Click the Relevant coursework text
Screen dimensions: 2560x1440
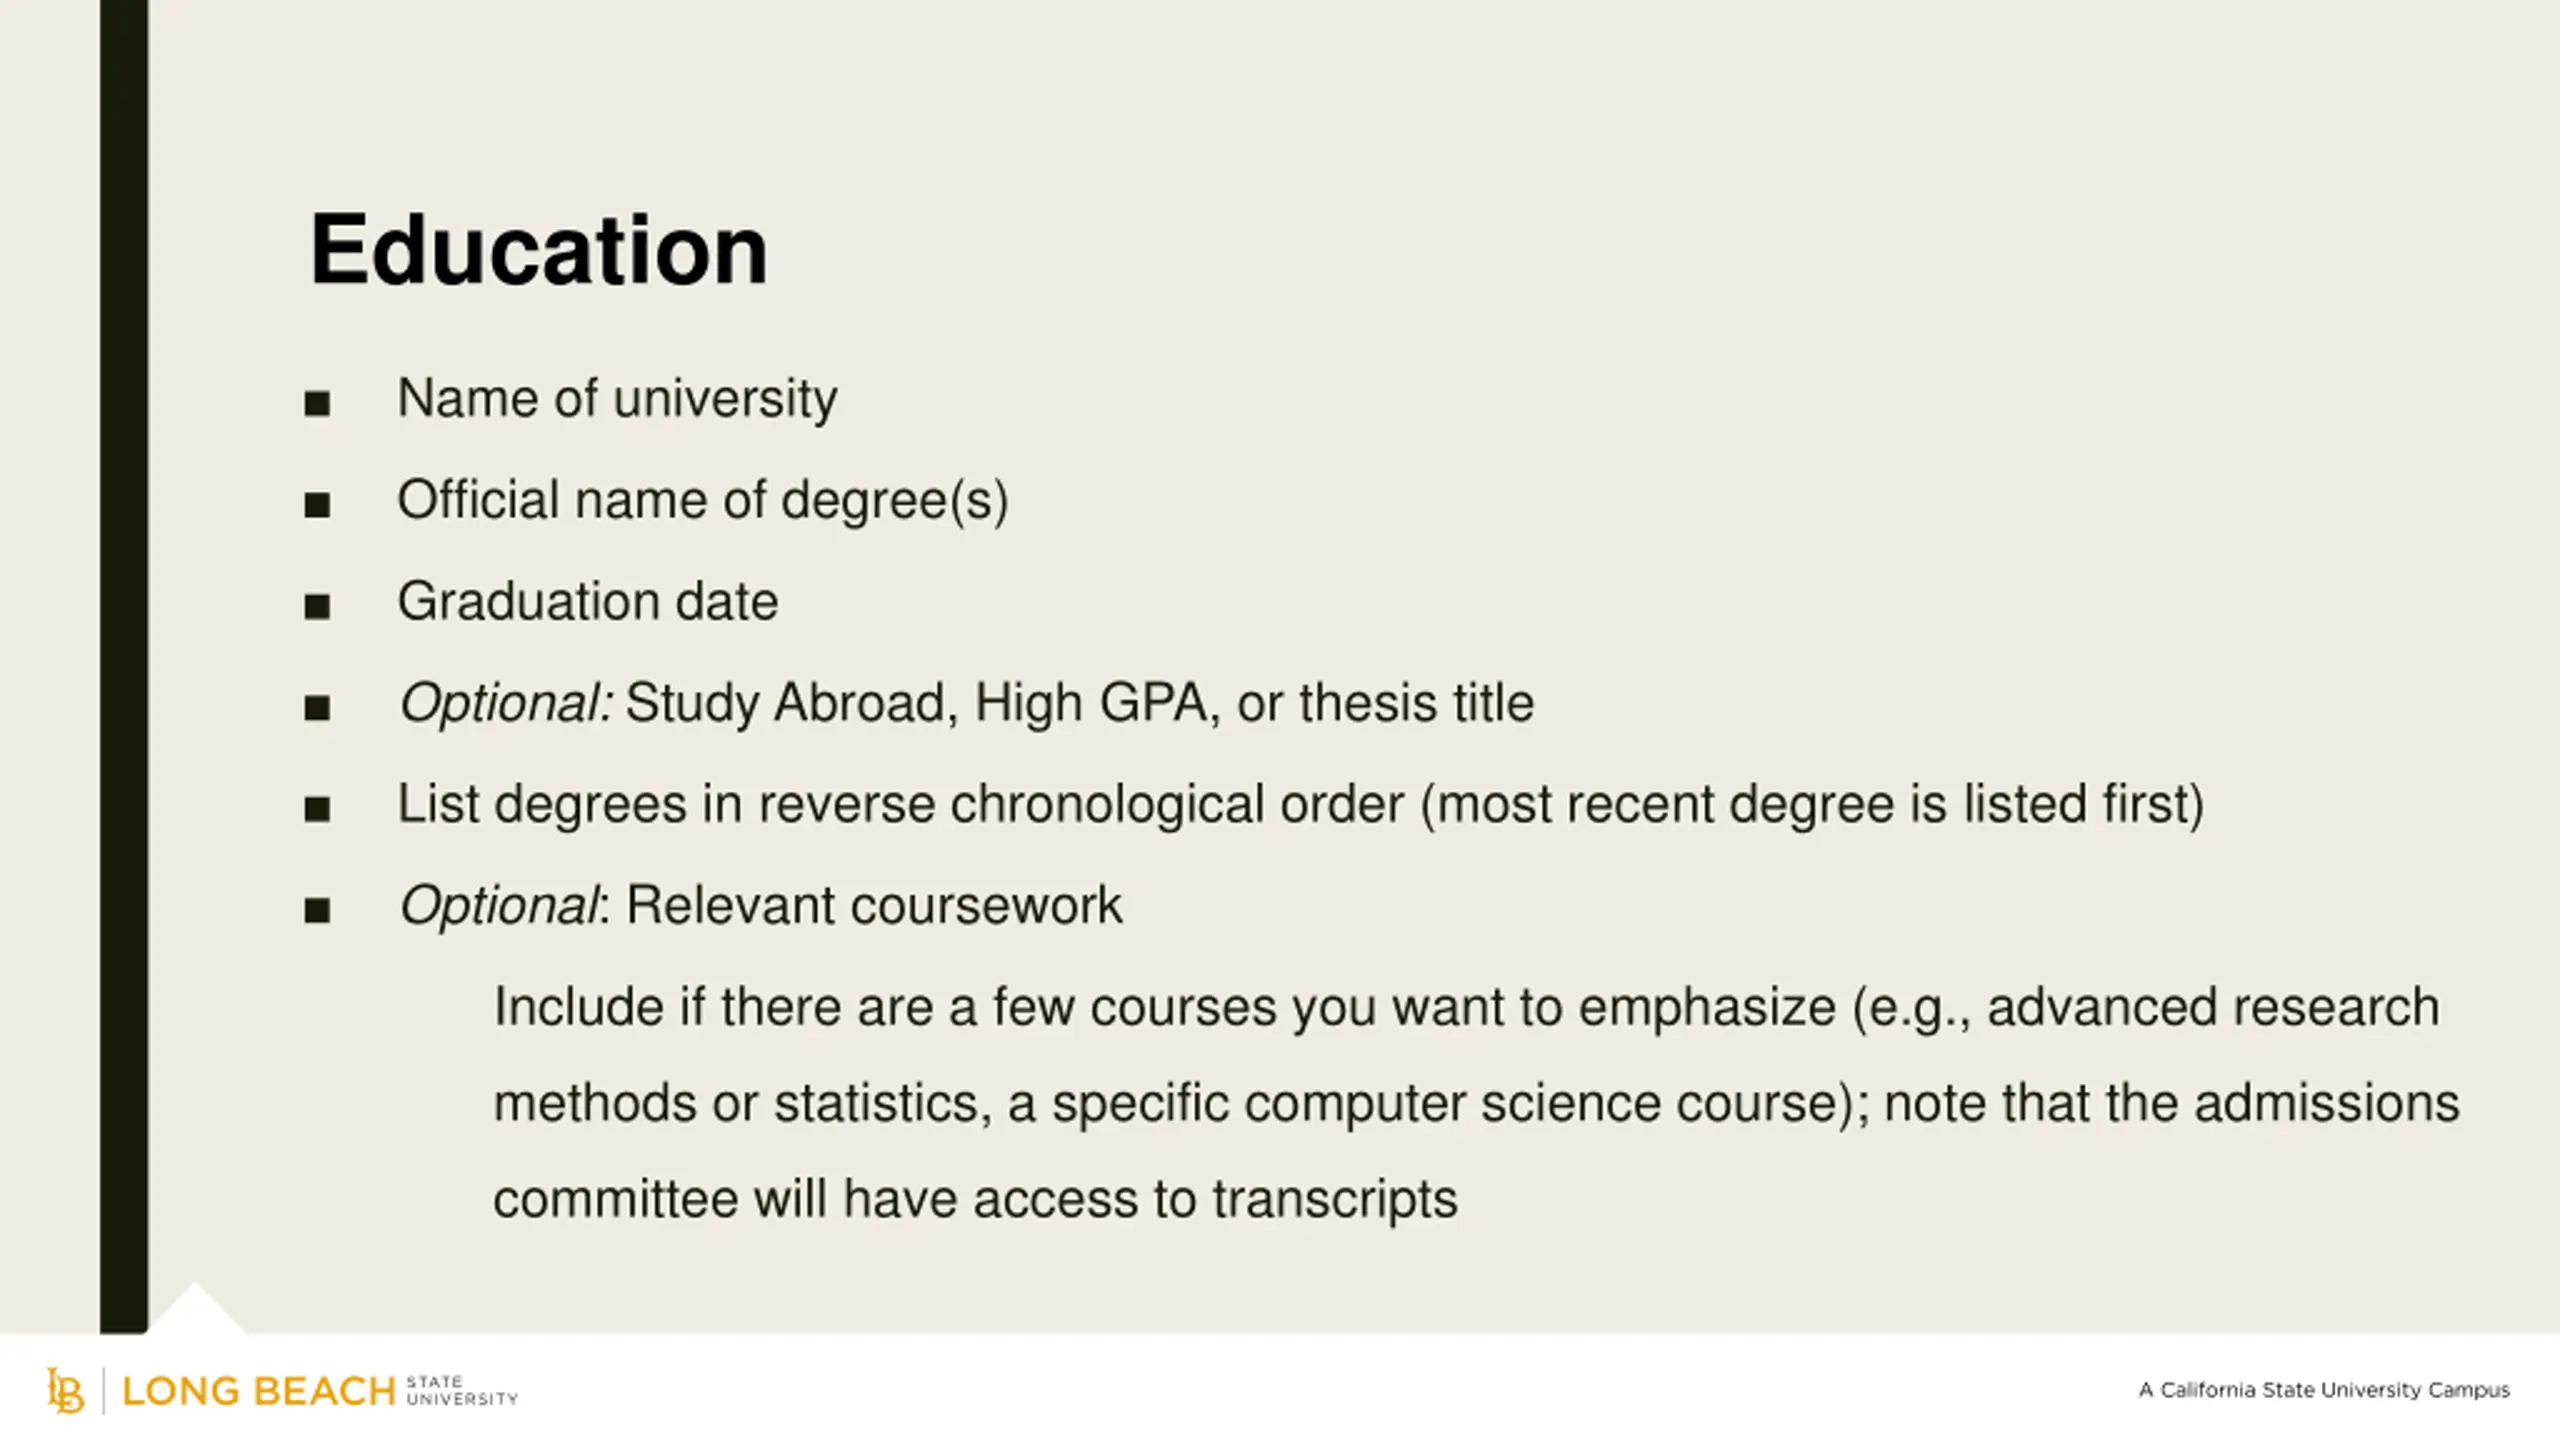point(874,905)
